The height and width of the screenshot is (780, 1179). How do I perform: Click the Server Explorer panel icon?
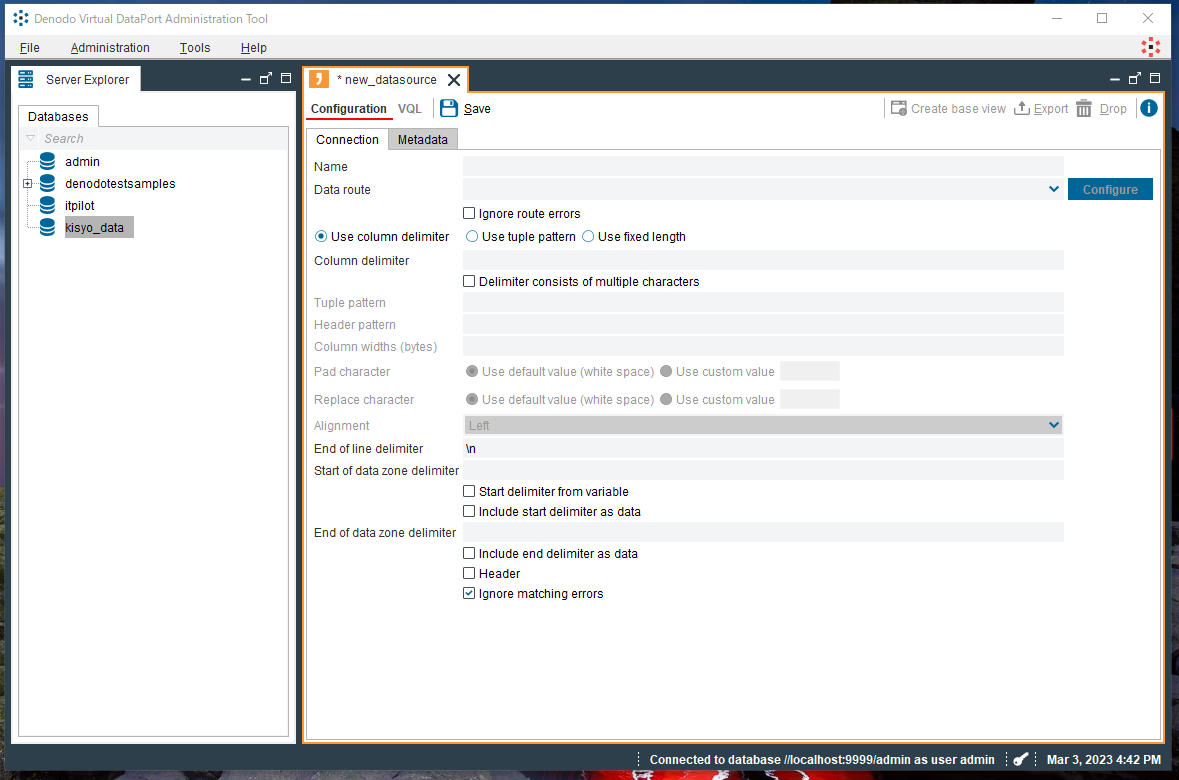coord(26,79)
